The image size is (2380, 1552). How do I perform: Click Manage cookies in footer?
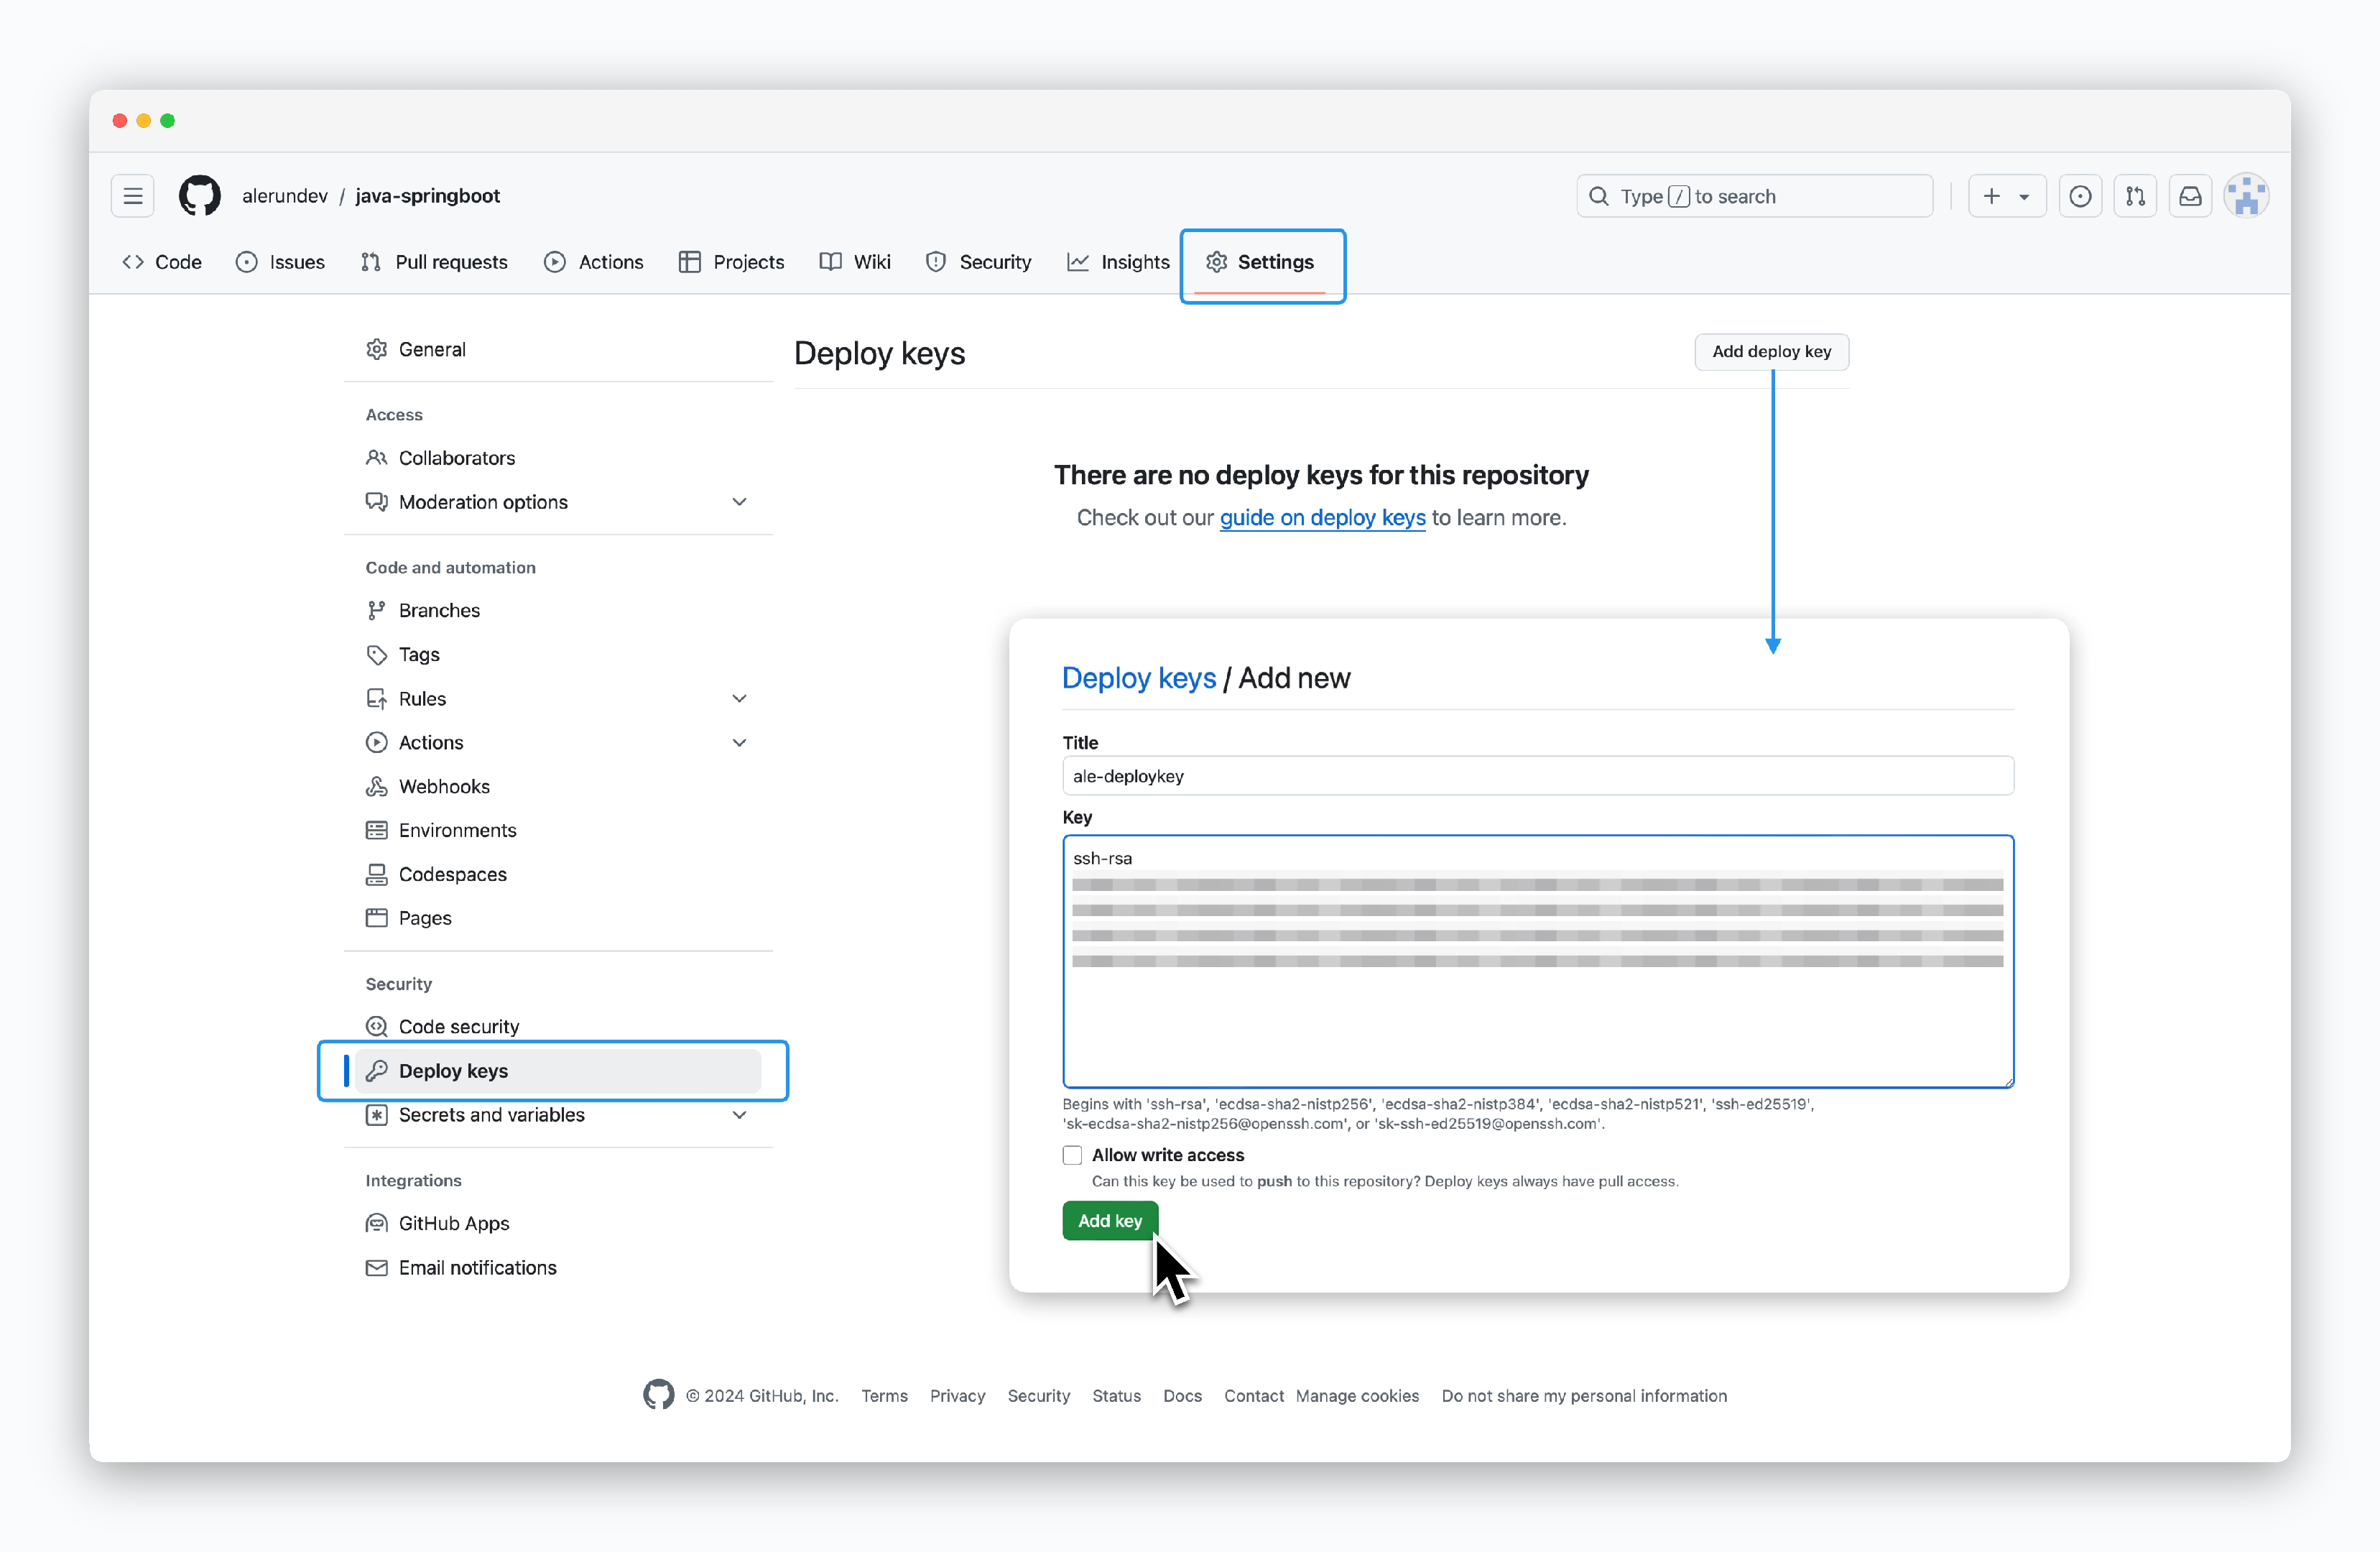pyautogui.click(x=1357, y=1396)
